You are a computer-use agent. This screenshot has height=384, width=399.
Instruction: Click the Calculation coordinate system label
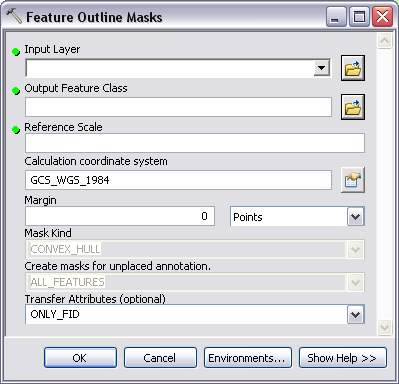(x=96, y=161)
